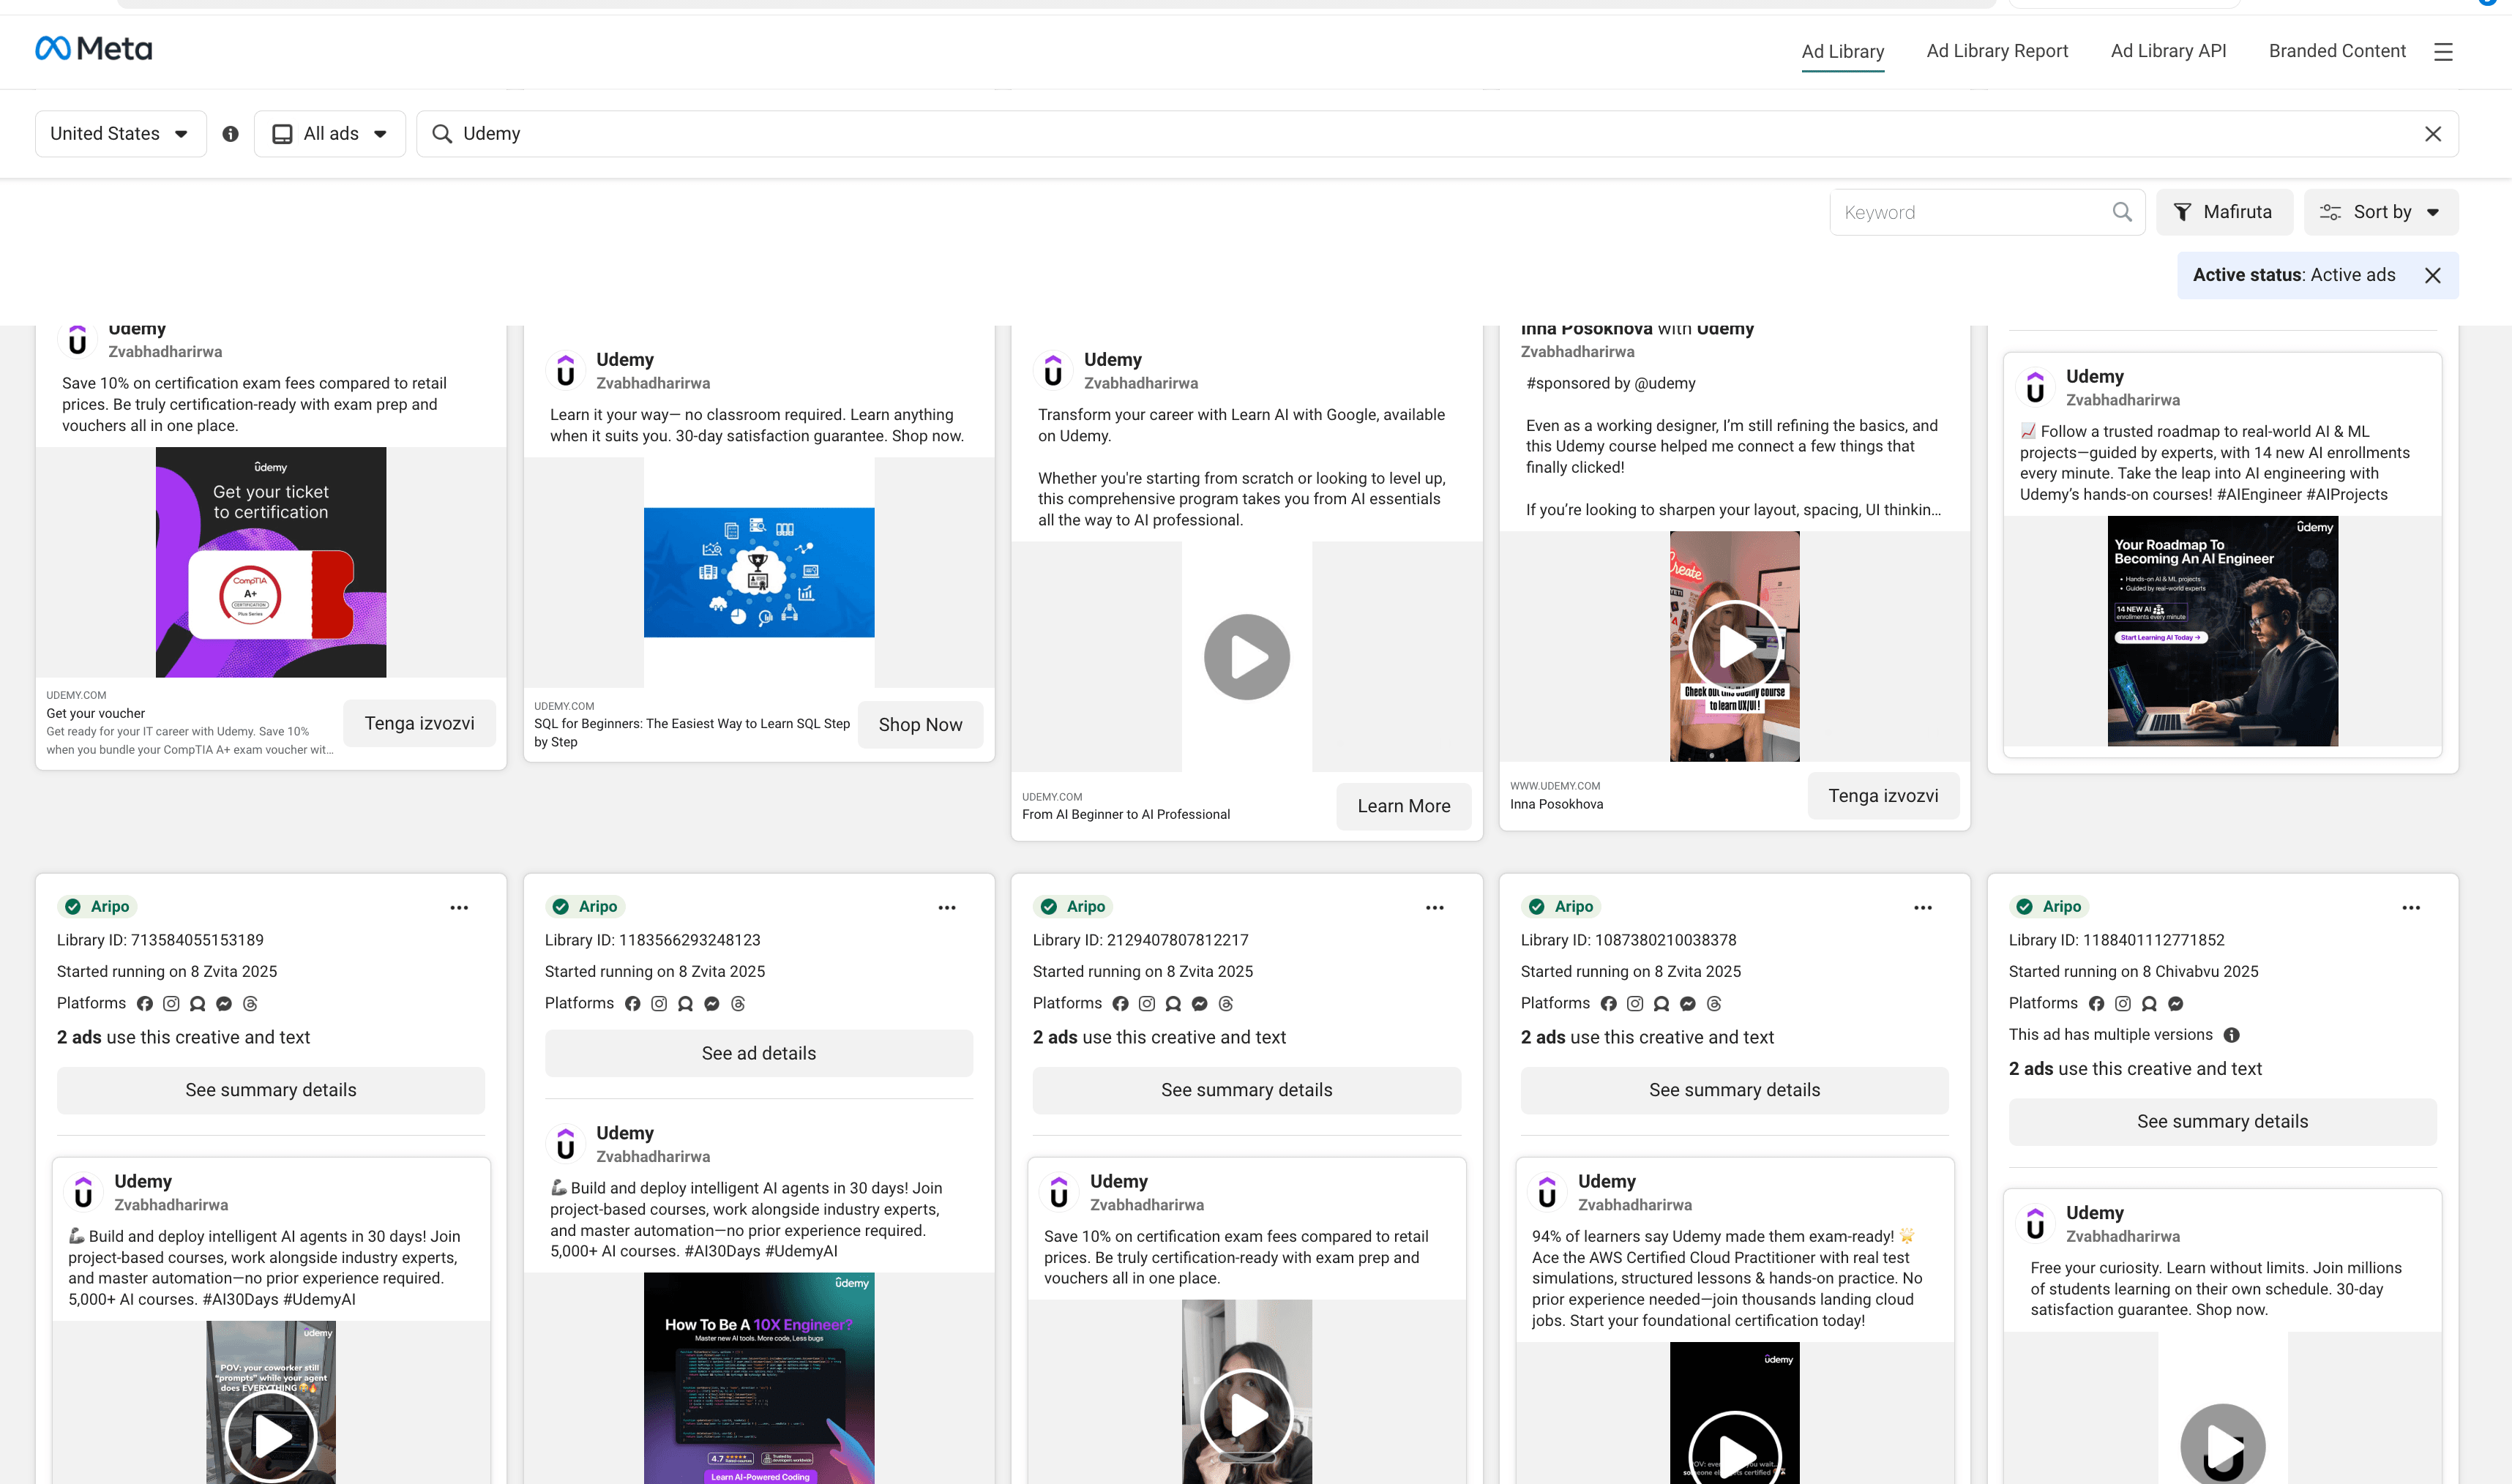Play the AI agents video in ad 713584055153189
This screenshot has height=1484, width=2512.
(270, 1436)
